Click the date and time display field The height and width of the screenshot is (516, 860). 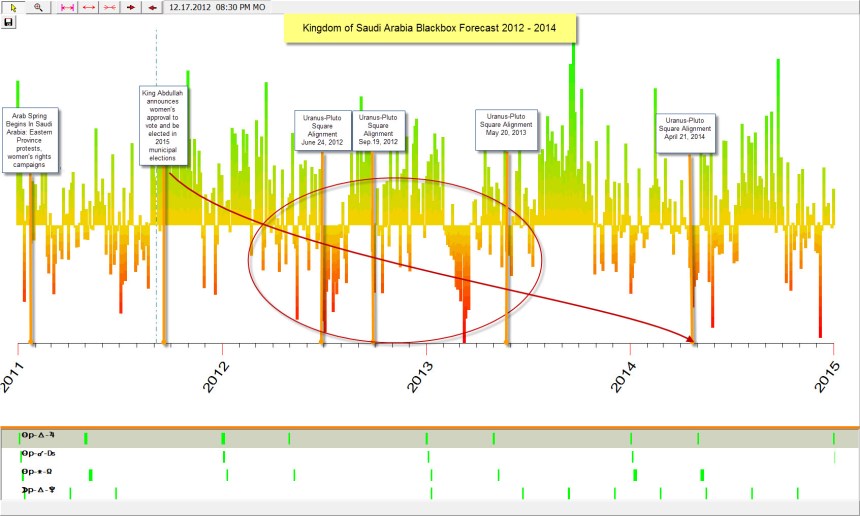[x=217, y=6]
